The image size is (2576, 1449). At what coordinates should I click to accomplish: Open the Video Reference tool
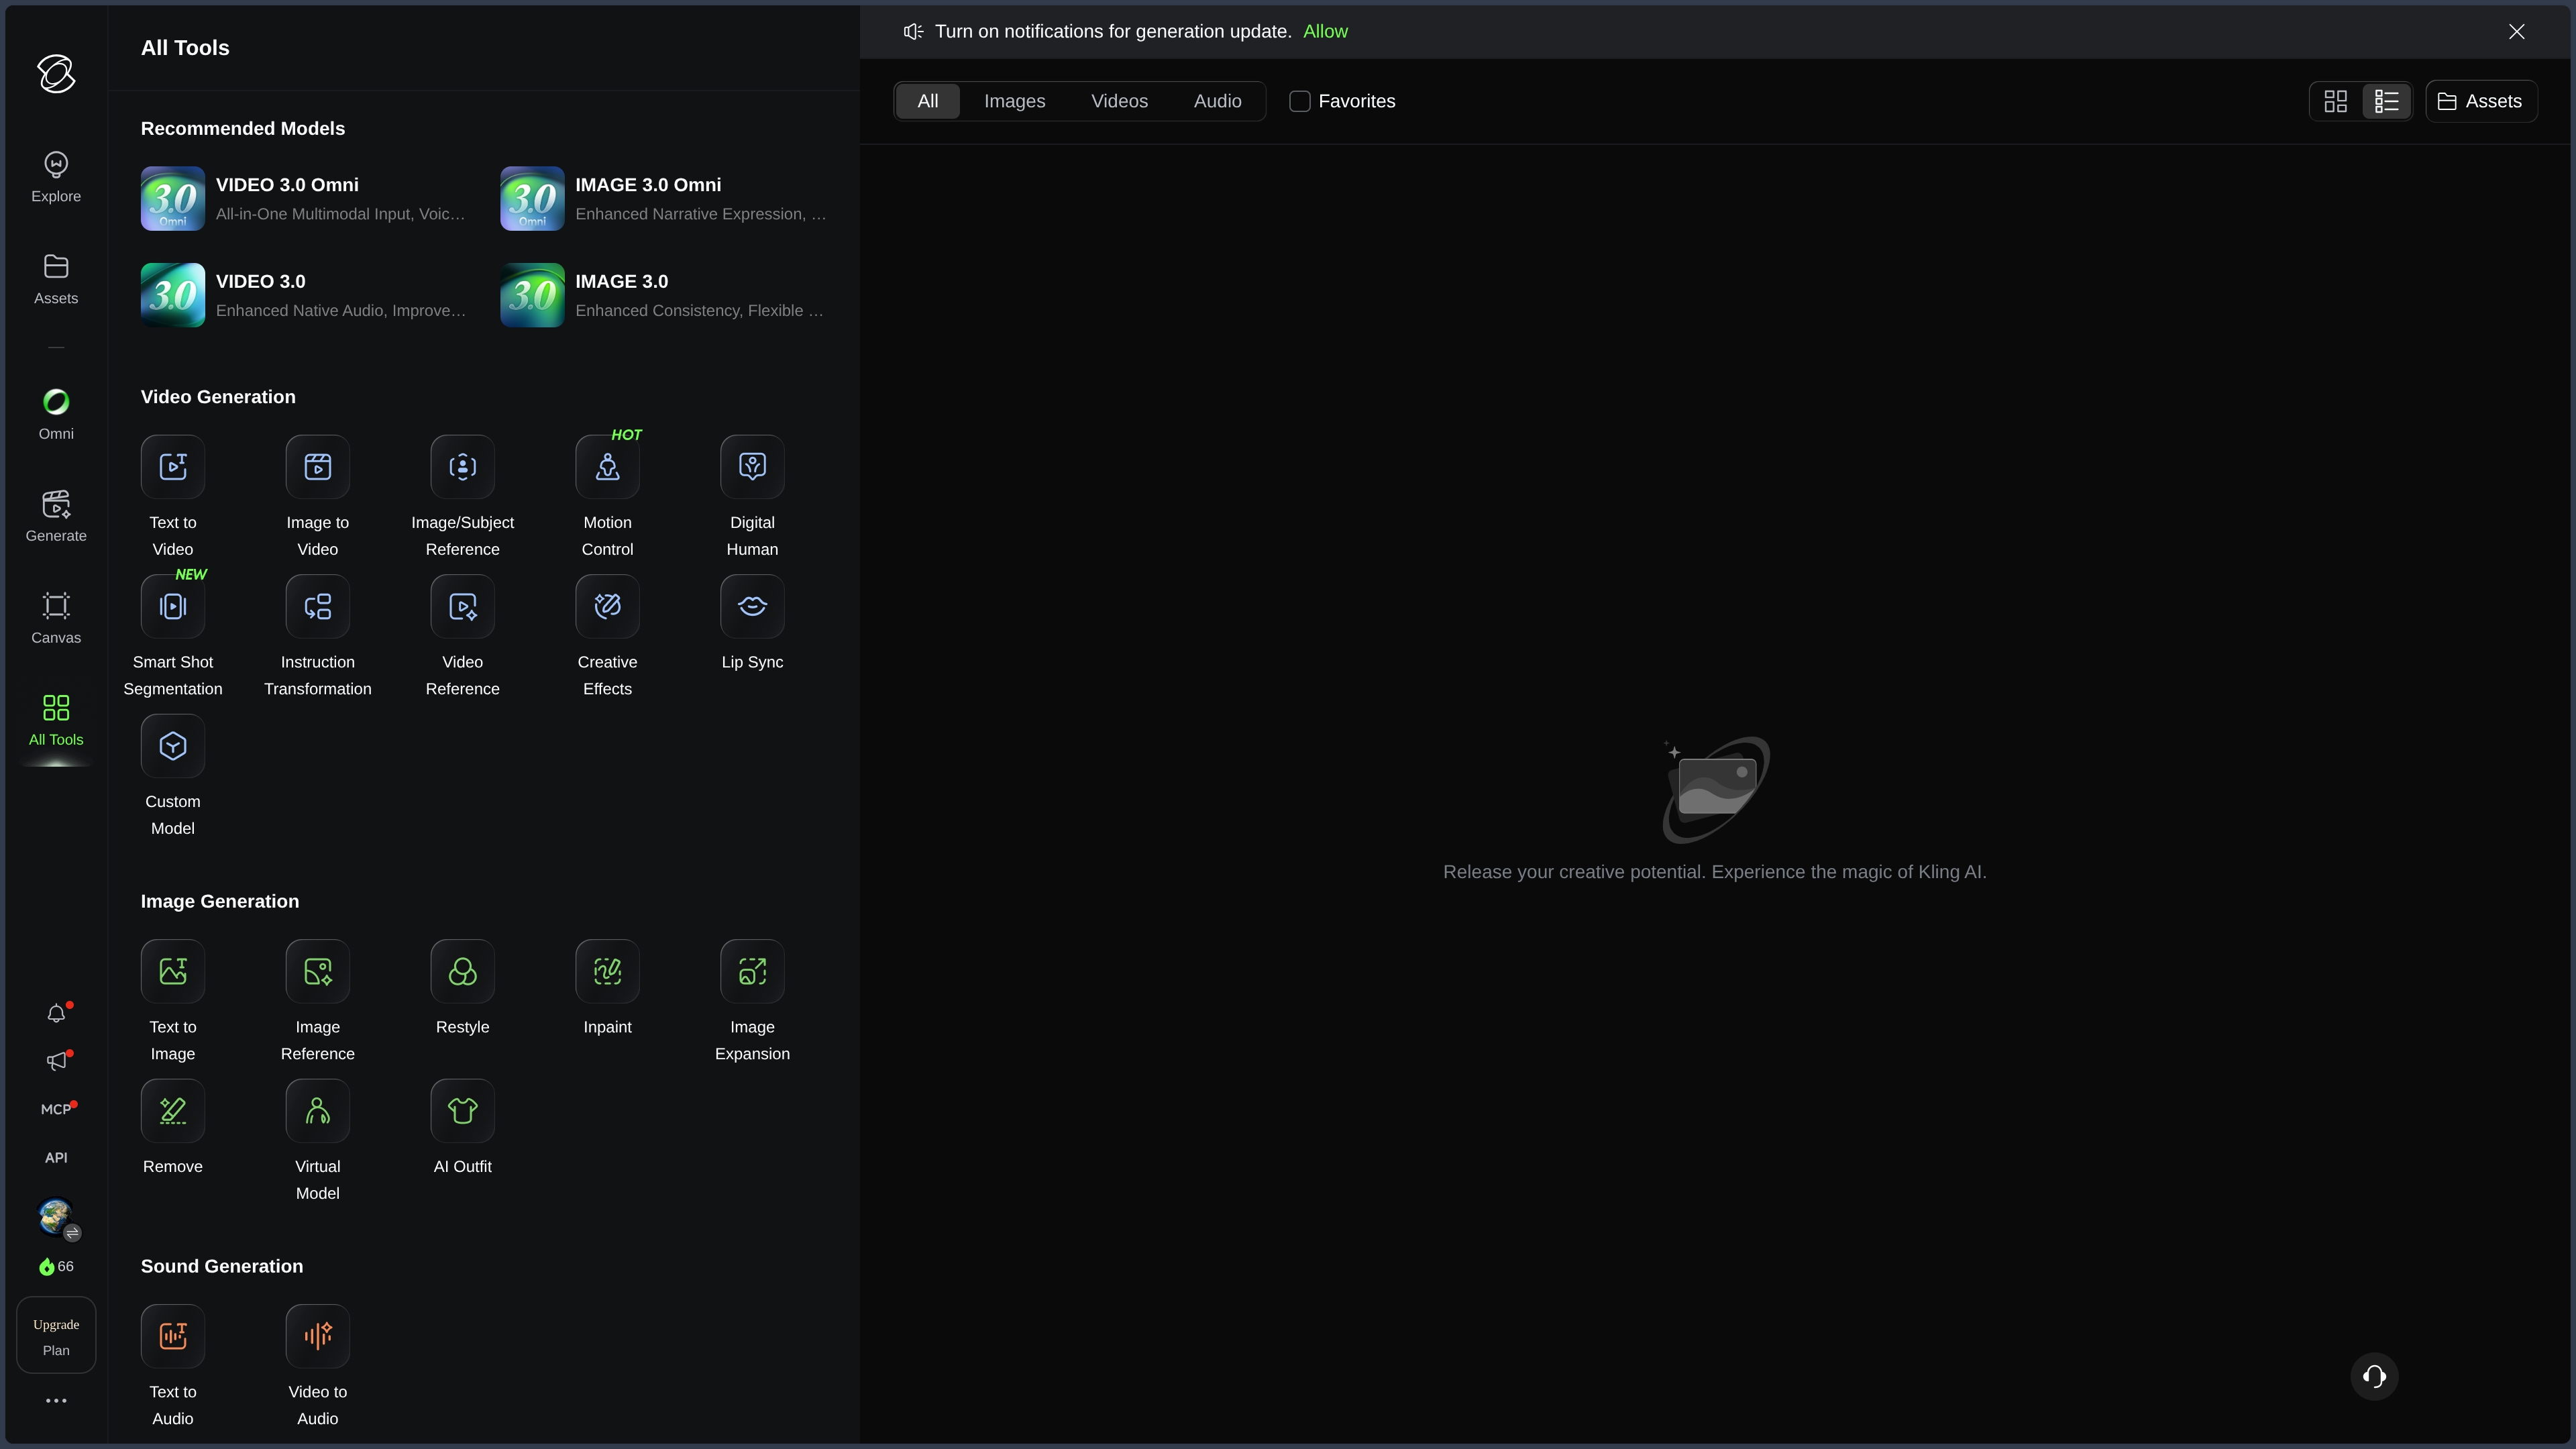point(462,636)
